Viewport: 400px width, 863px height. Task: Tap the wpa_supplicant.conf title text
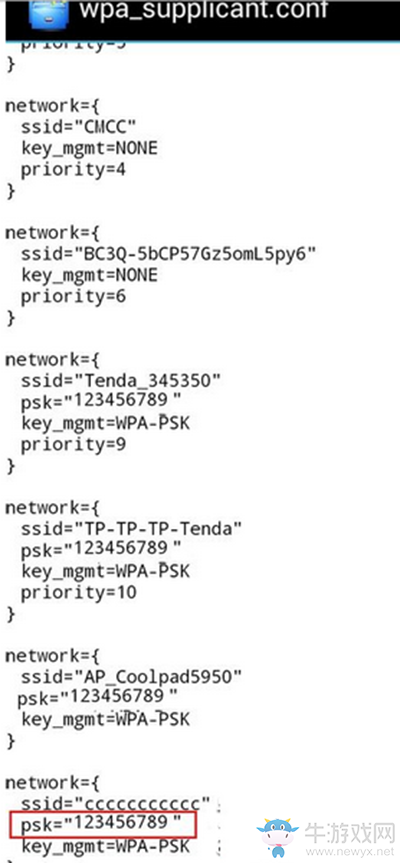(x=203, y=11)
